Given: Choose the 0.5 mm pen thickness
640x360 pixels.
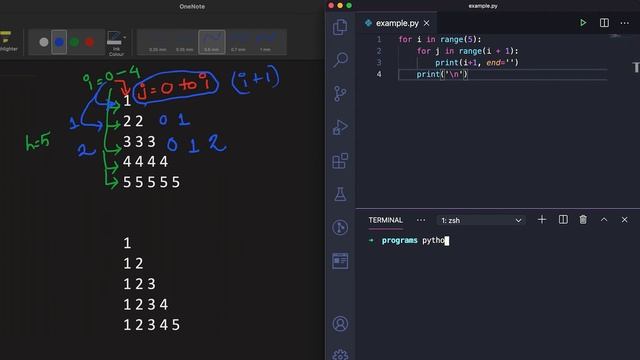Looking at the screenshot, I should pyautogui.click(x=211, y=42).
